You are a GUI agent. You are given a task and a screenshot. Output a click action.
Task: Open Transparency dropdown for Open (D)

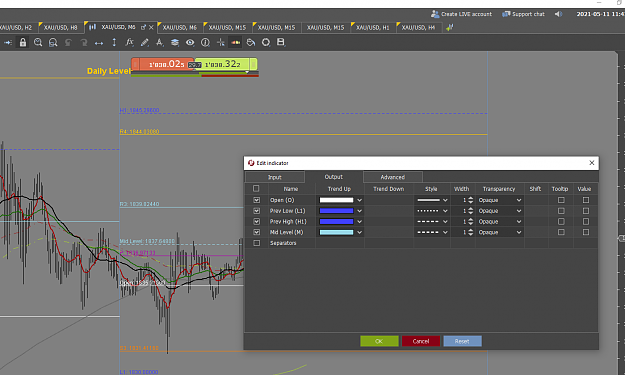pos(500,200)
